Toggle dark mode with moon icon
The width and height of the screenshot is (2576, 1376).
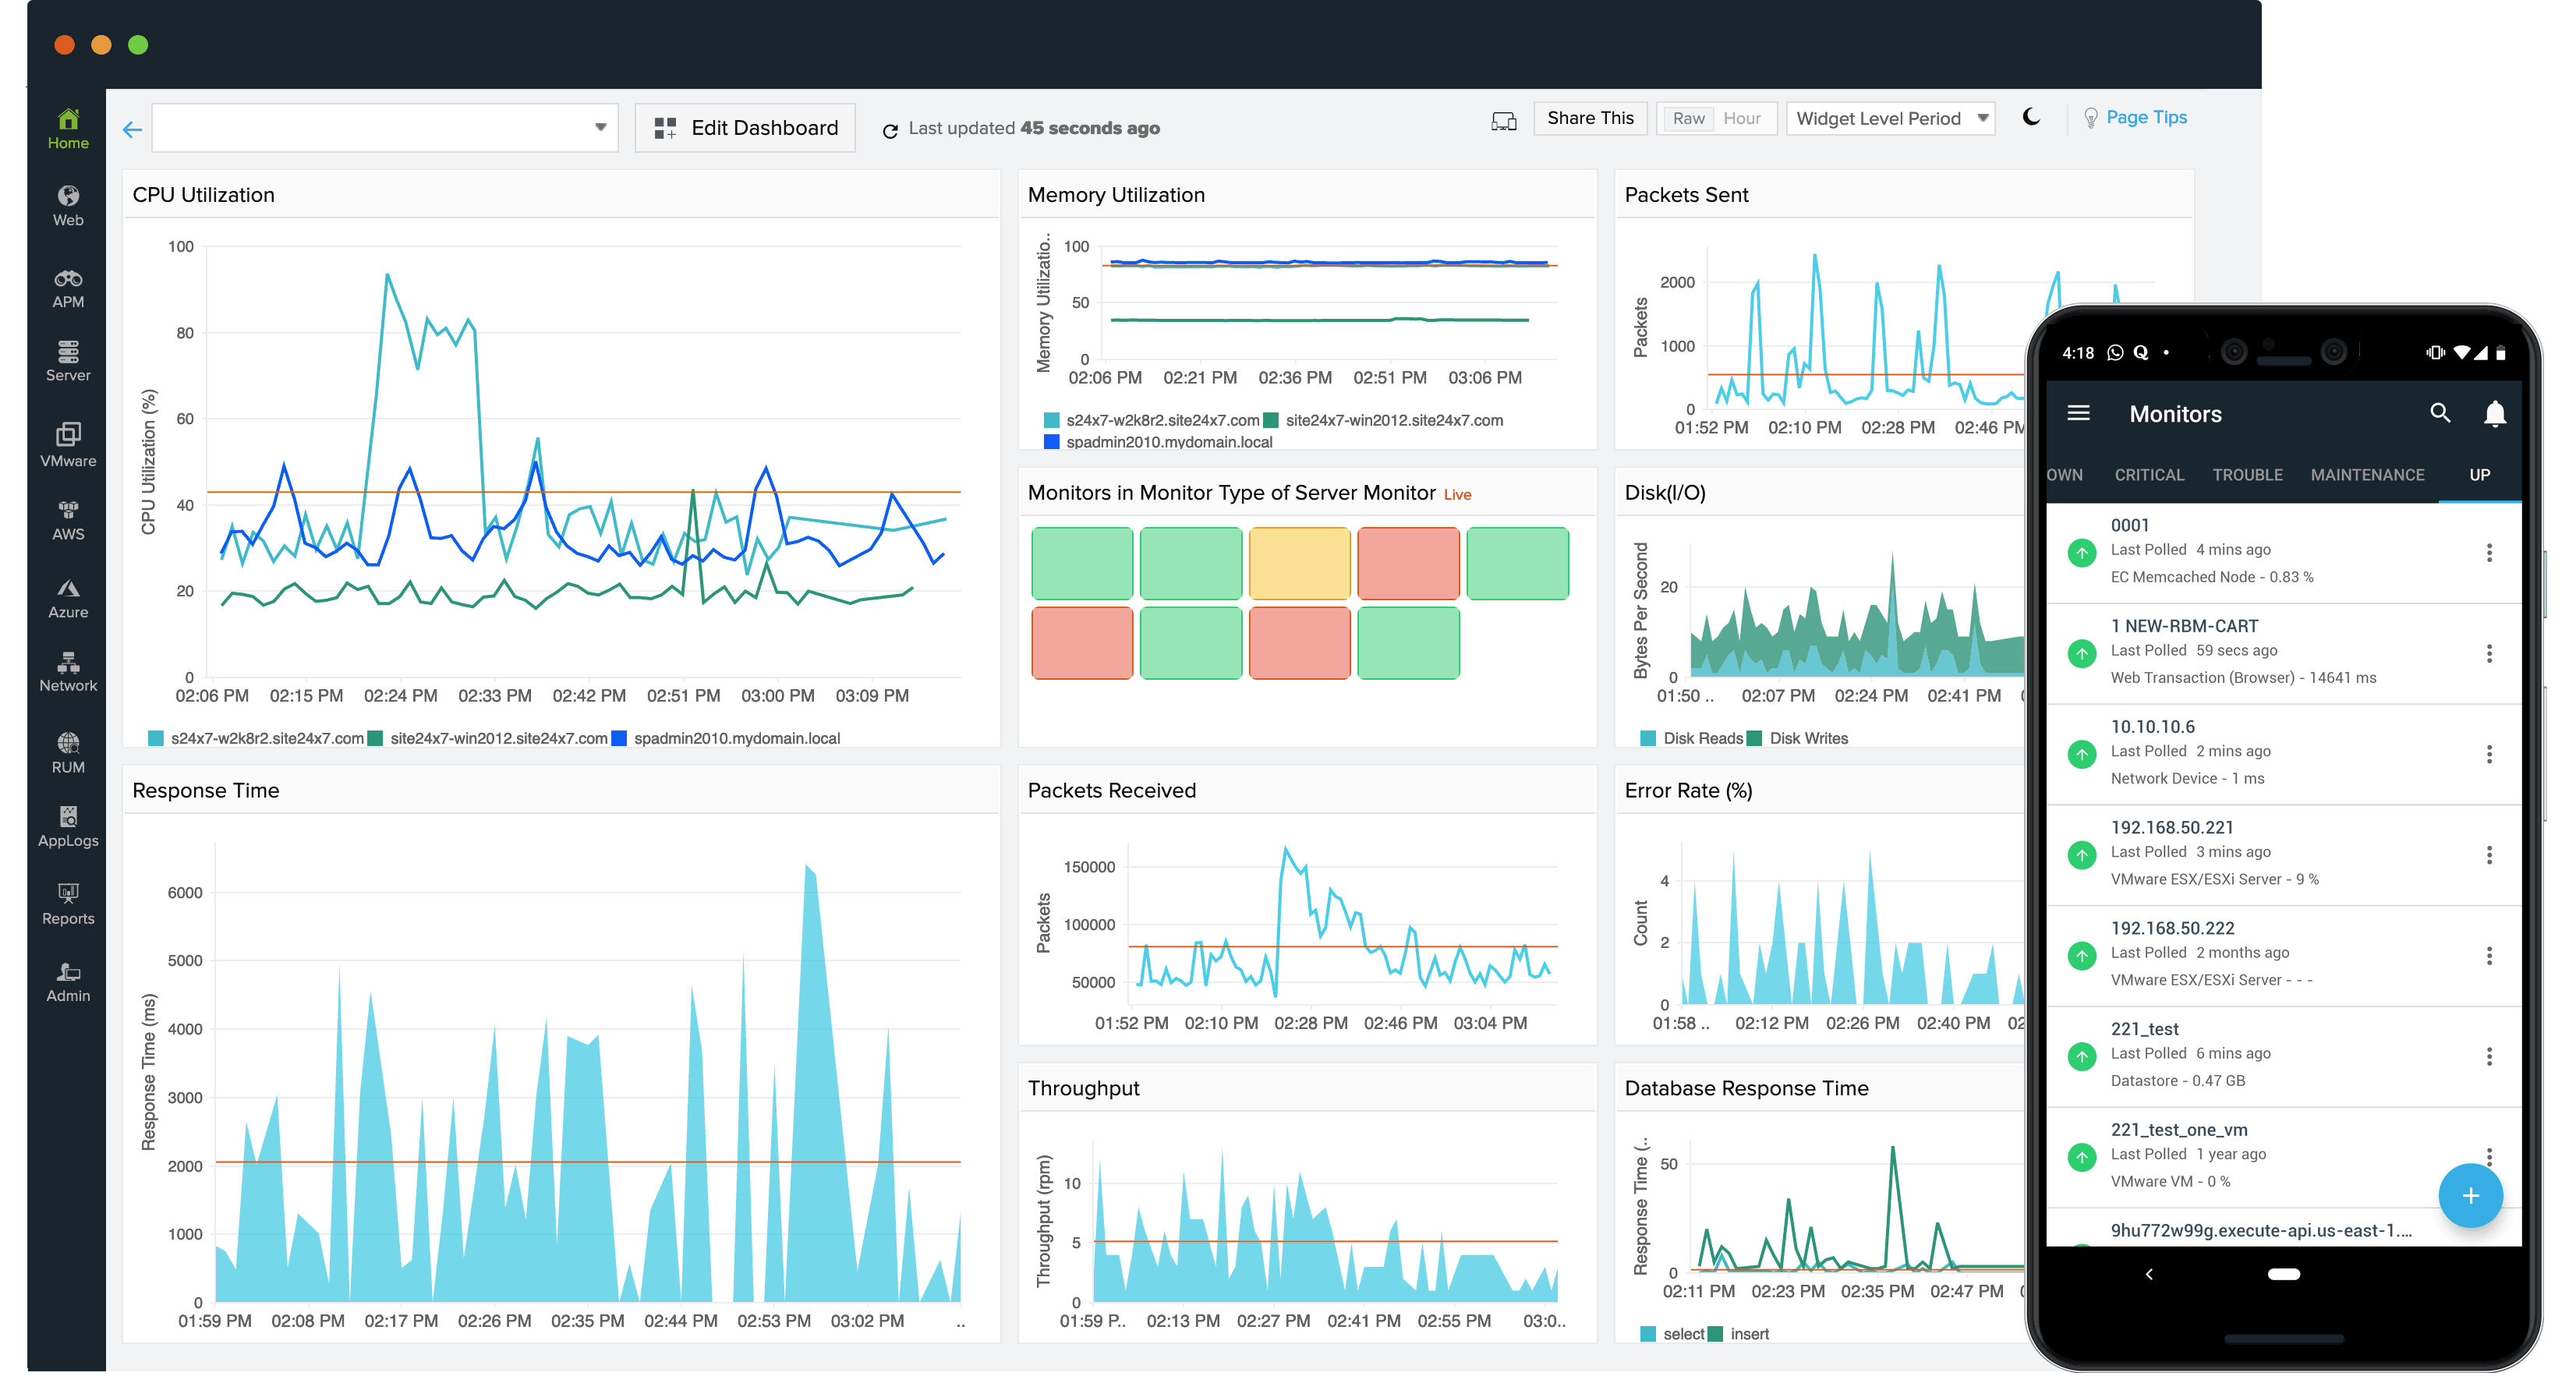pyautogui.click(x=2031, y=116)
